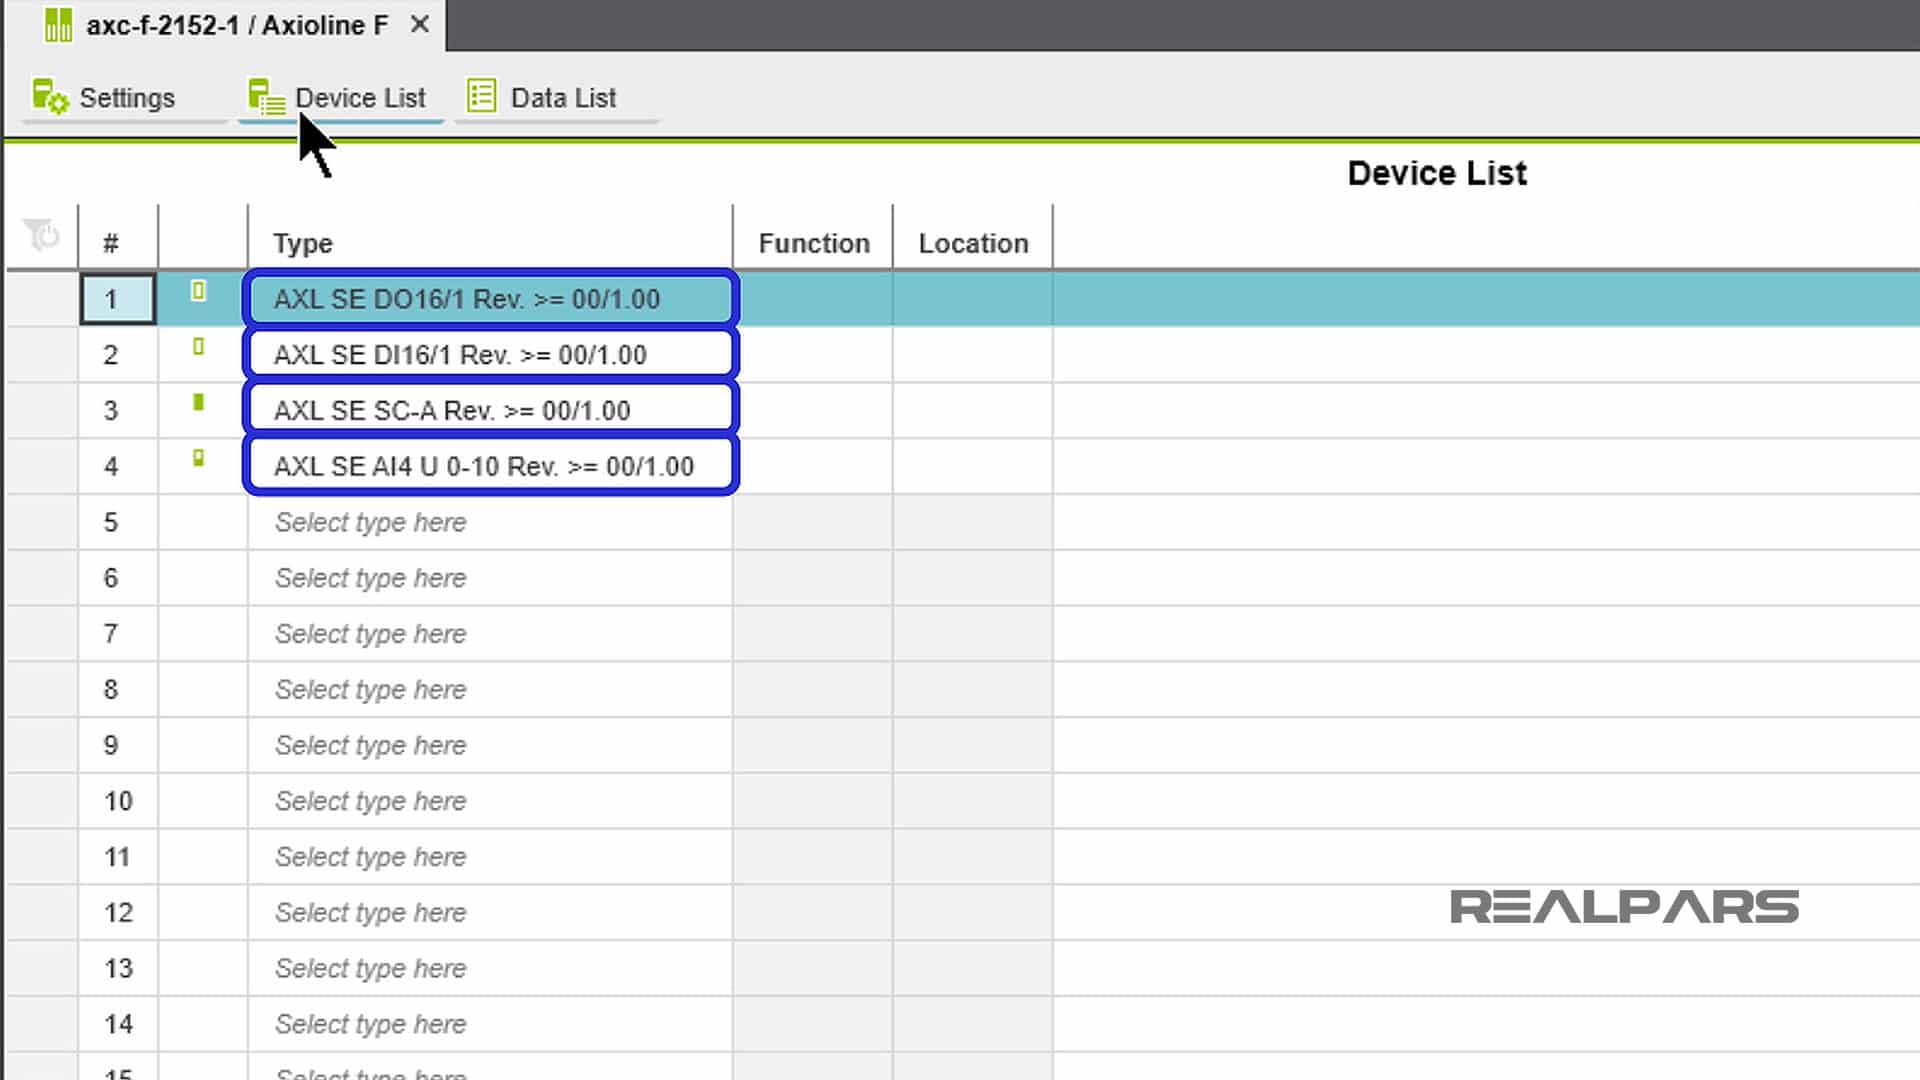Select row number 5 cell
The height and width of the screenshot is (1080, 1920).
pyautogui.click(x=118, y=522)
